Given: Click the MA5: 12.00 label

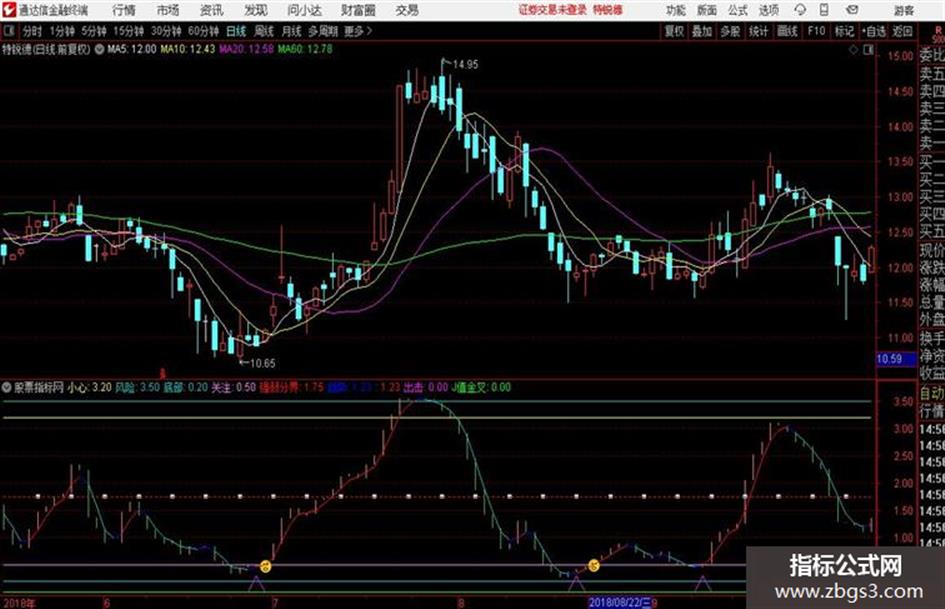Looking at the screenshot, I should 131,49.
